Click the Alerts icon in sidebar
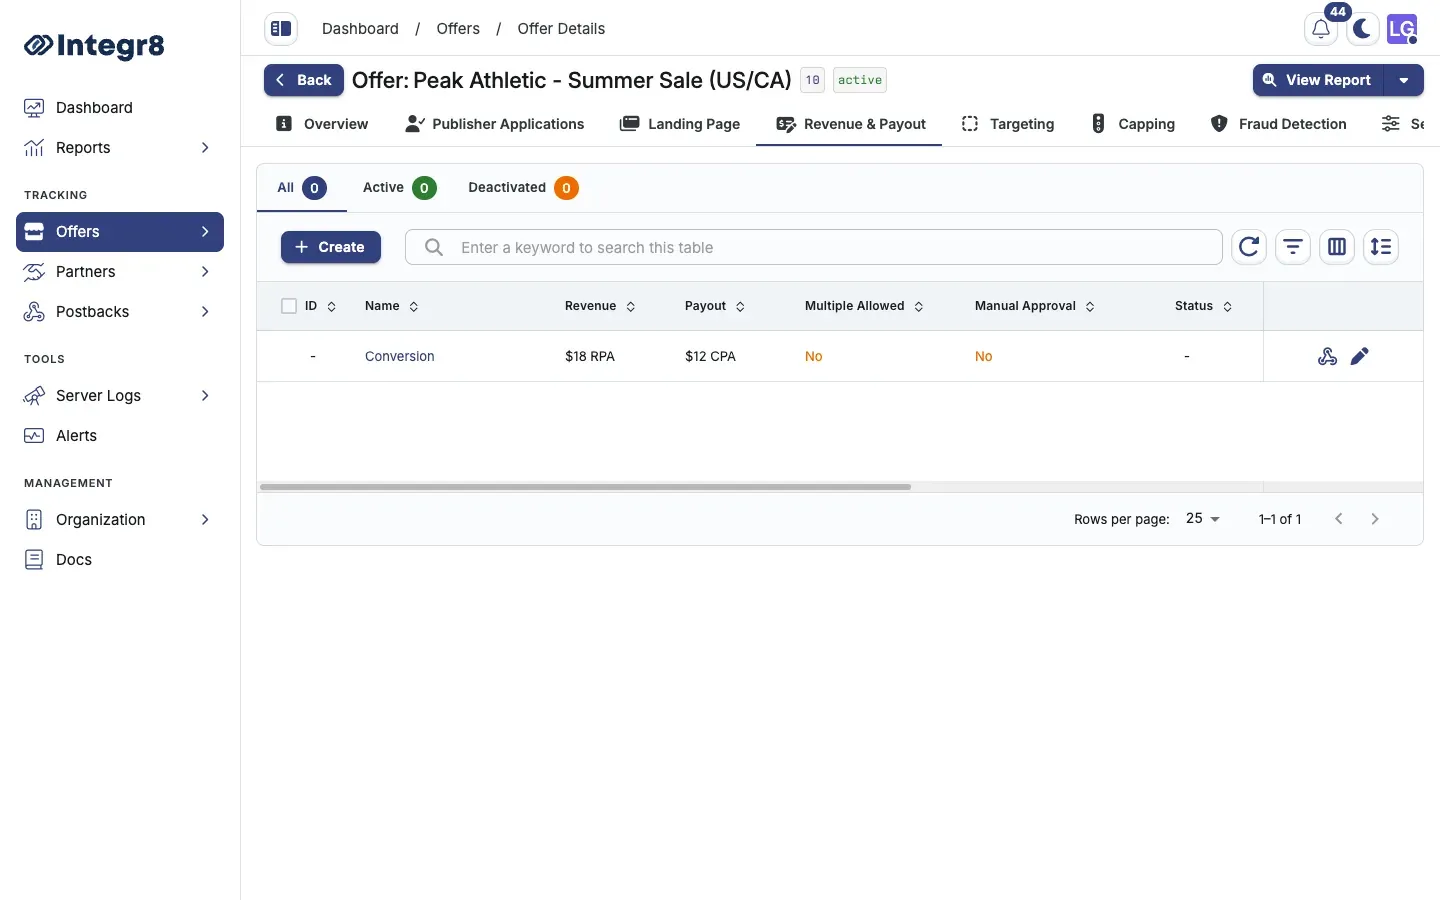The image size is (1440, 900). [x=34, y=436]
